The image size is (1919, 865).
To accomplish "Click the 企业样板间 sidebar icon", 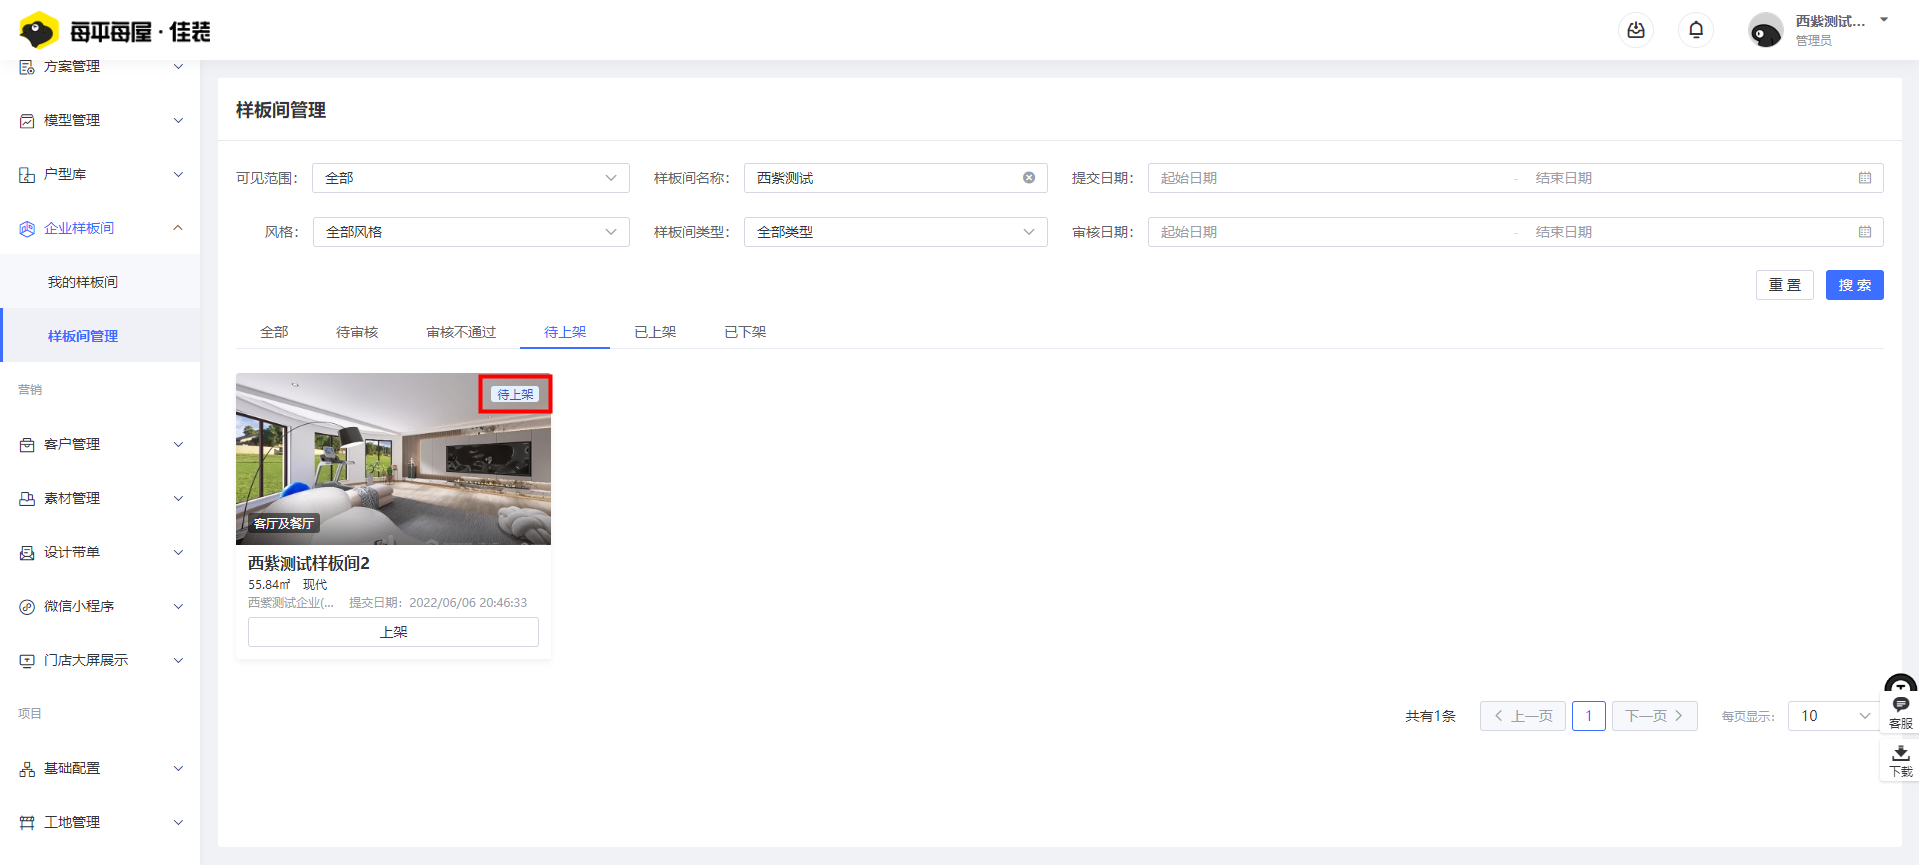I will (x=27, y=229).
